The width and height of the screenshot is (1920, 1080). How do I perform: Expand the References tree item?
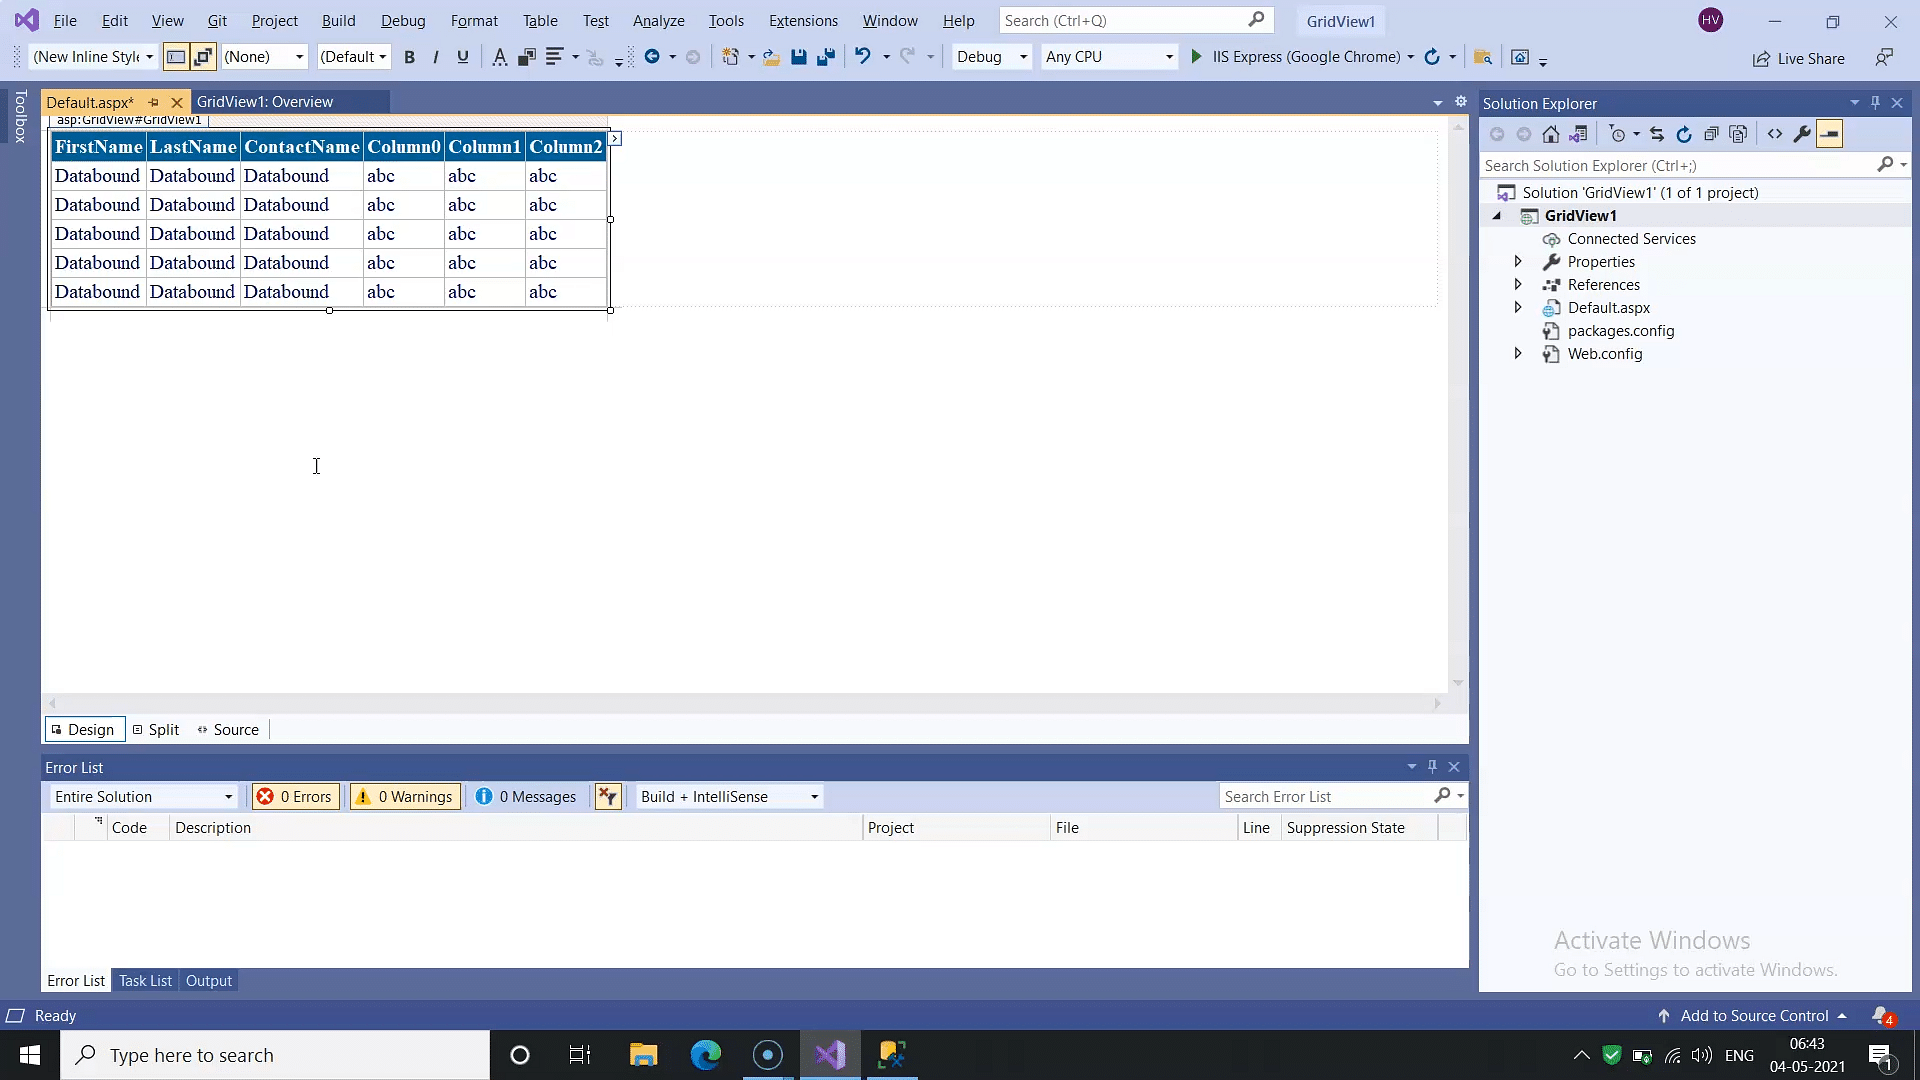1516,284
